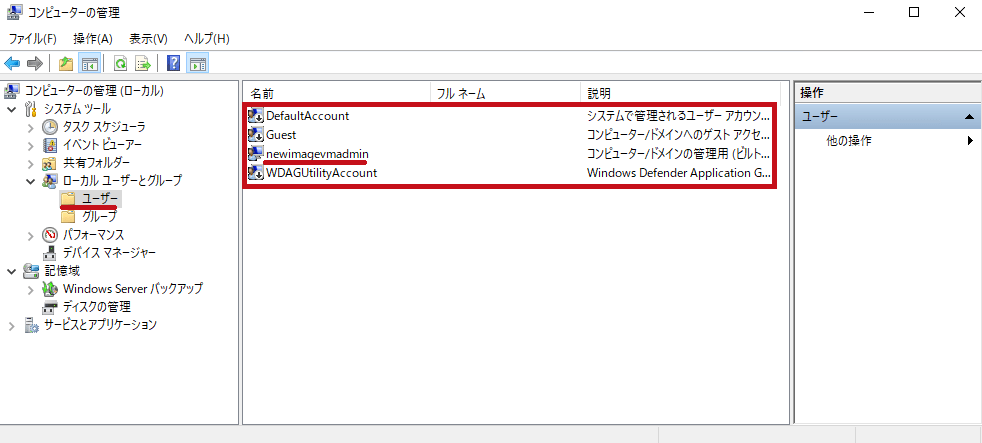Expand the タスク スケジューラ tree node

point(30,127)
